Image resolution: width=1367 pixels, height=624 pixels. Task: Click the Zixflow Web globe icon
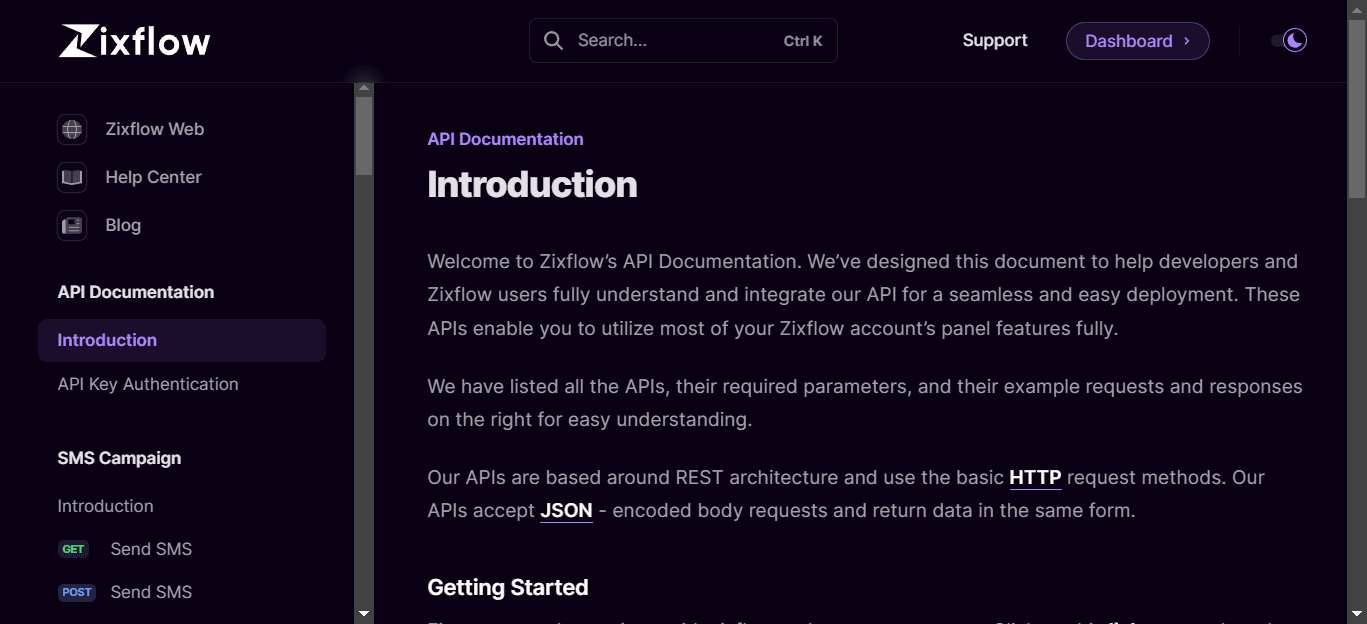pyautogui.click(x=72, y=129)
